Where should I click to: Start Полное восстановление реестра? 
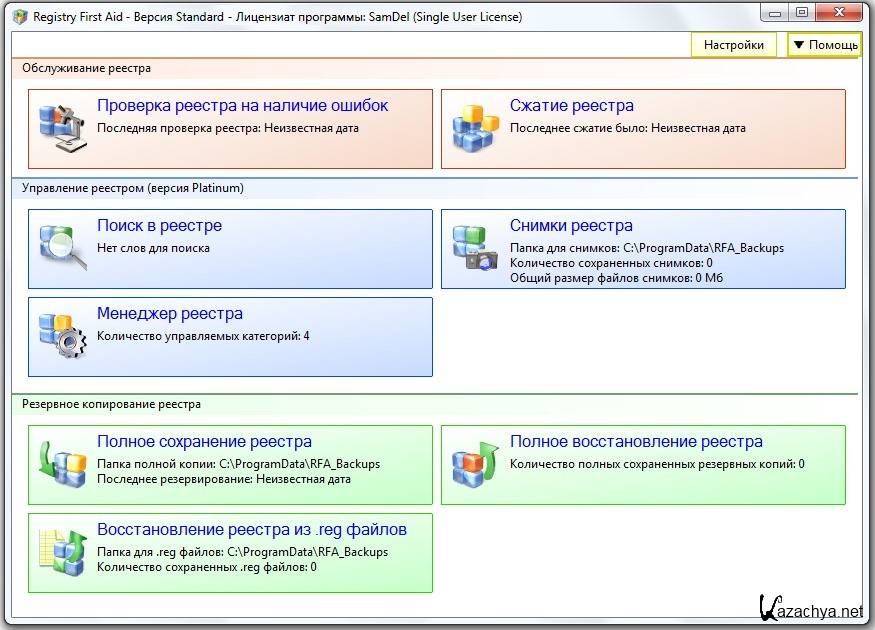pyautogui.click(x=636, y=442)
